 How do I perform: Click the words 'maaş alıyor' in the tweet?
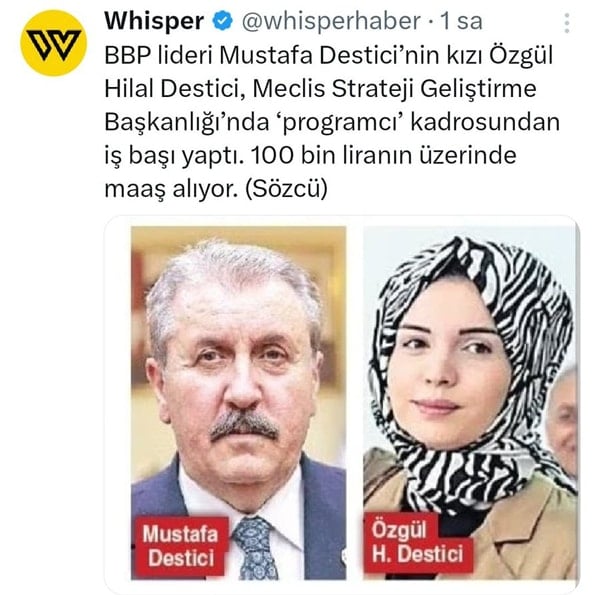[171, 189]
